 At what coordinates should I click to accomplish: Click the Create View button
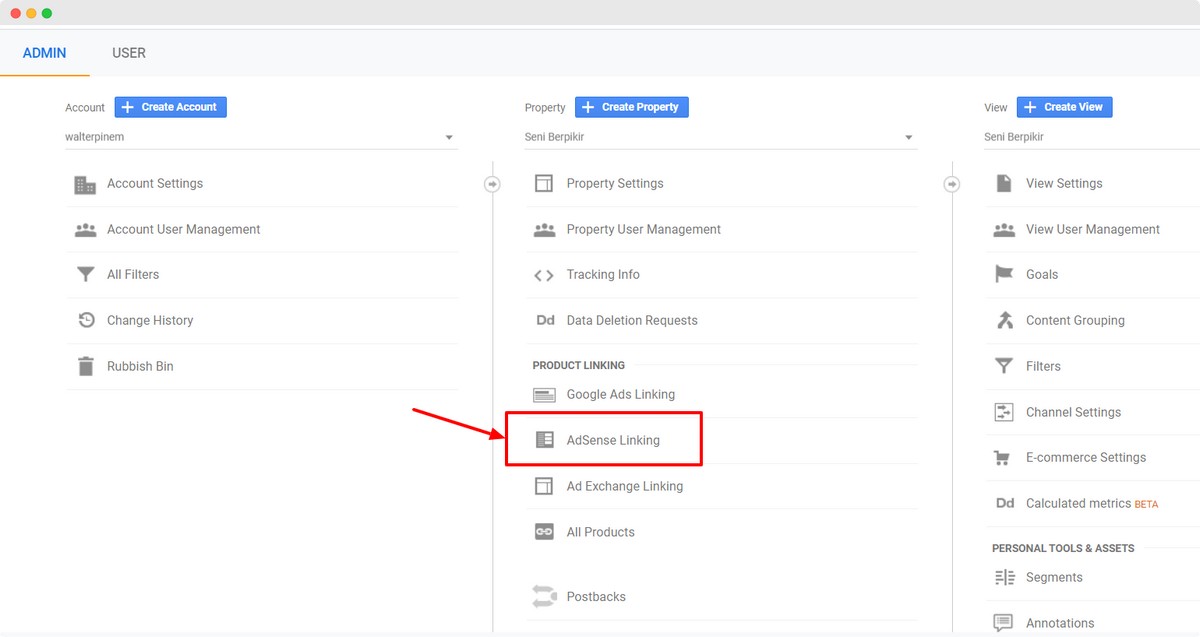(1065, 107)
